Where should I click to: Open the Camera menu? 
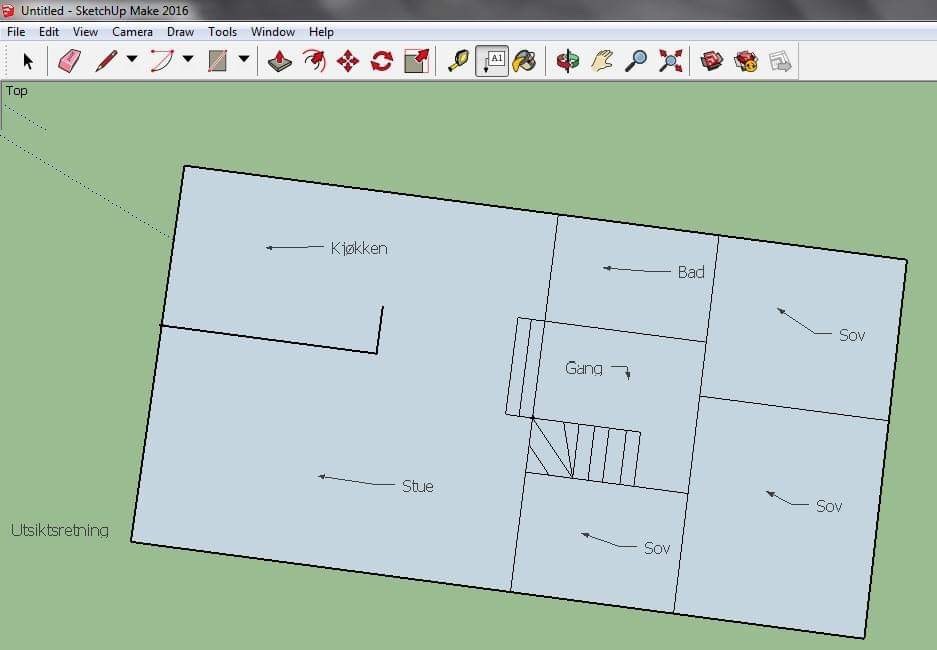132,32
